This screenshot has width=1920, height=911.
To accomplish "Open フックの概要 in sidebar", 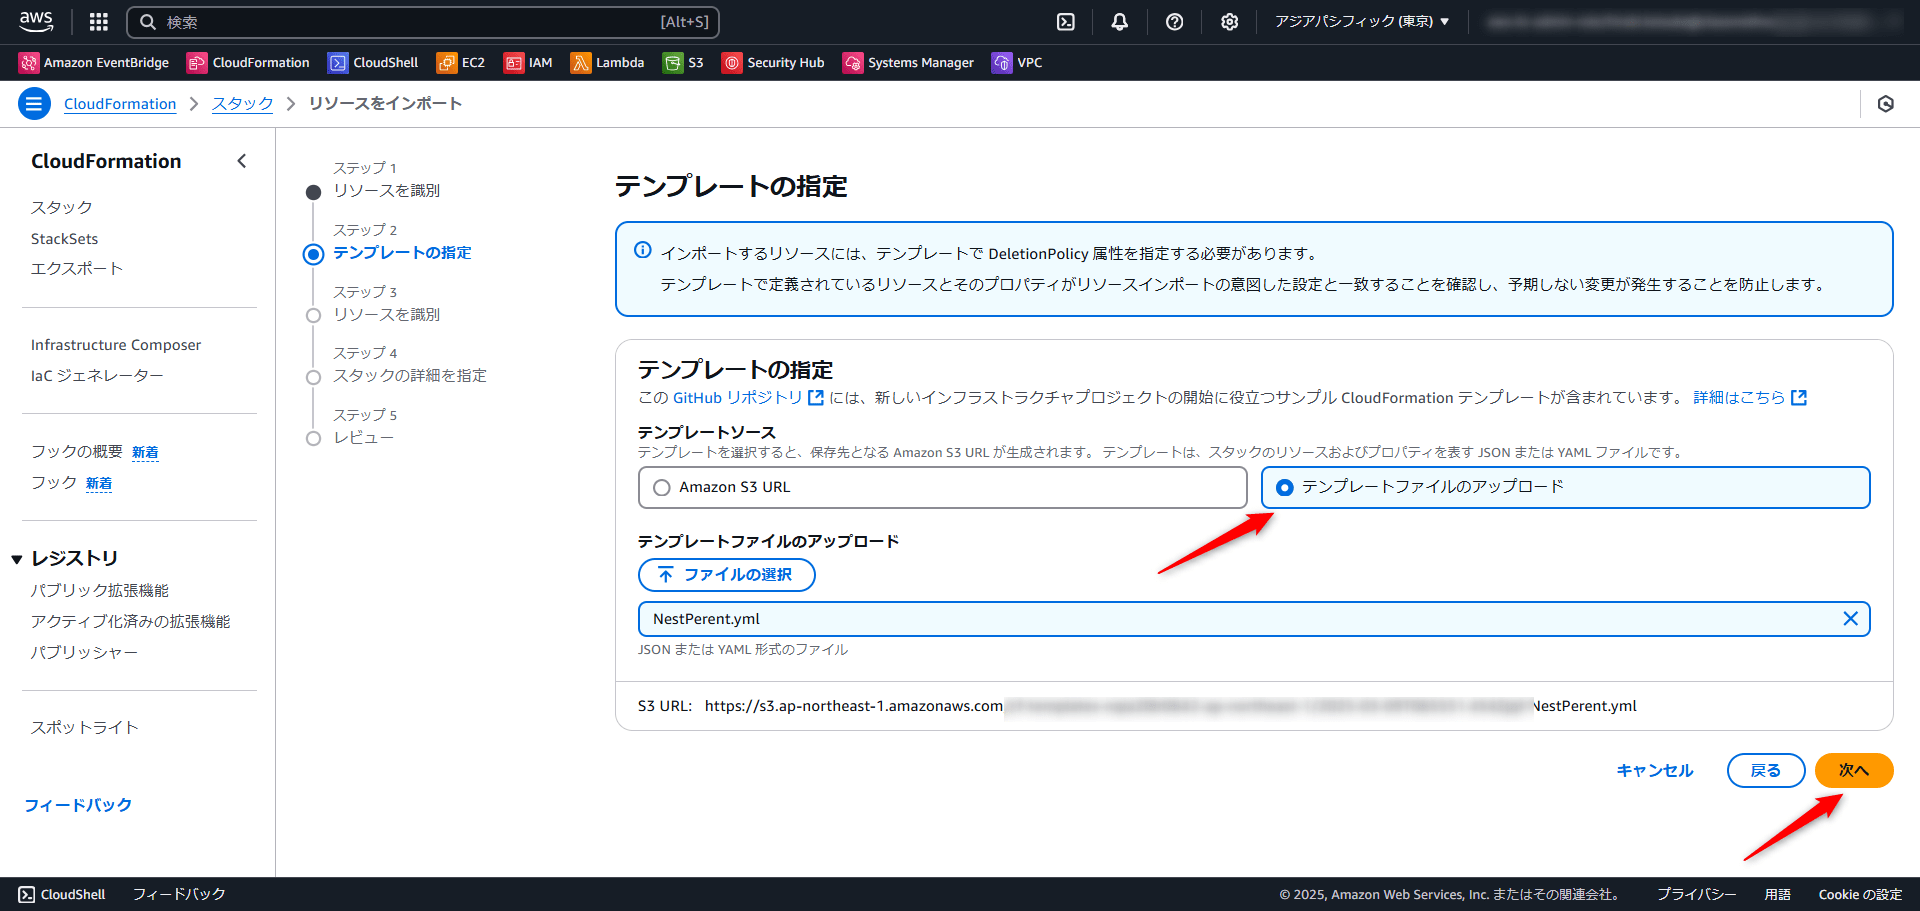I will click(x=76, y=452).
